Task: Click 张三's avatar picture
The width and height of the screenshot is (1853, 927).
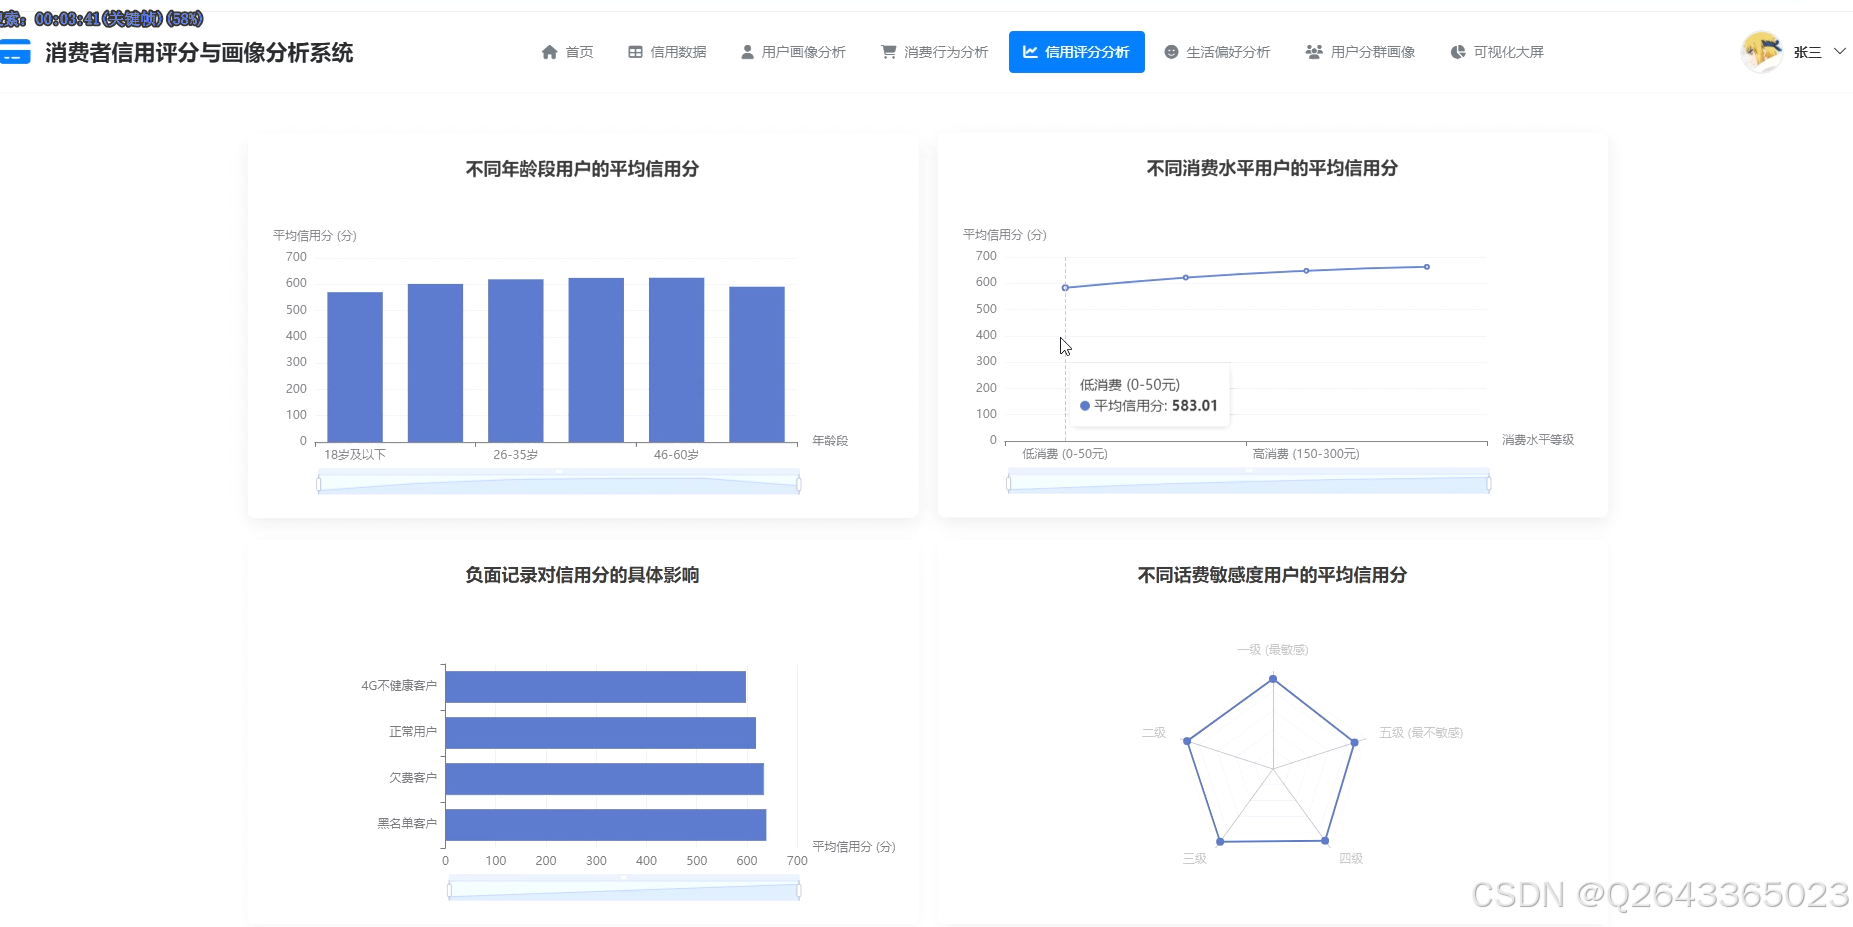Action: [x=1764, y=51]
